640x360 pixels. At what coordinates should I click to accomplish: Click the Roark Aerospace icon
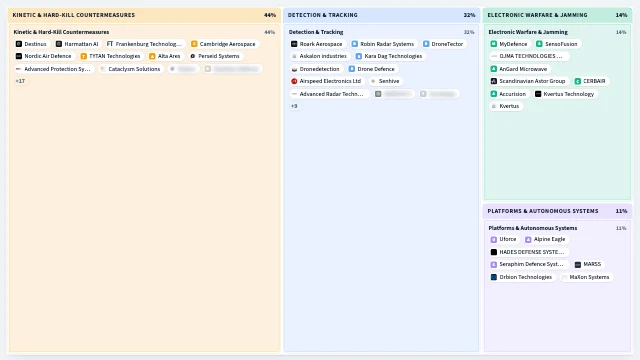pyautogui.click(x=294, y=44)
